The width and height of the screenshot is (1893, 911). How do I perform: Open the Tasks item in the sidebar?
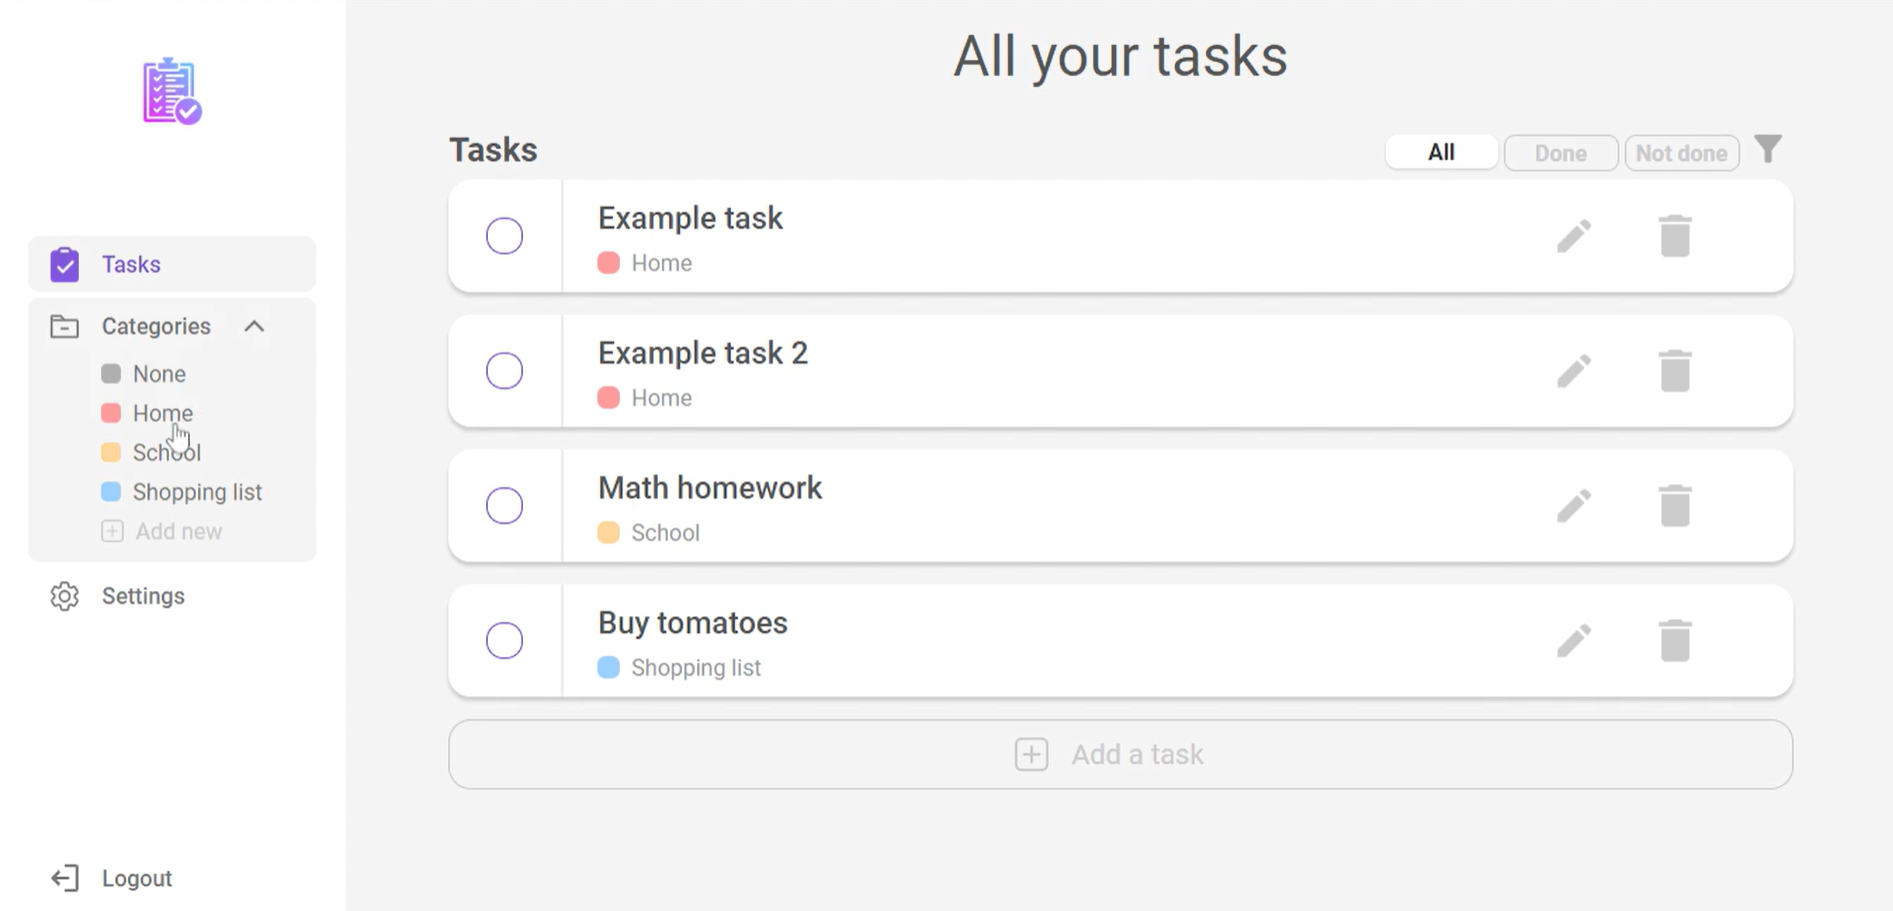click(172, 264)
